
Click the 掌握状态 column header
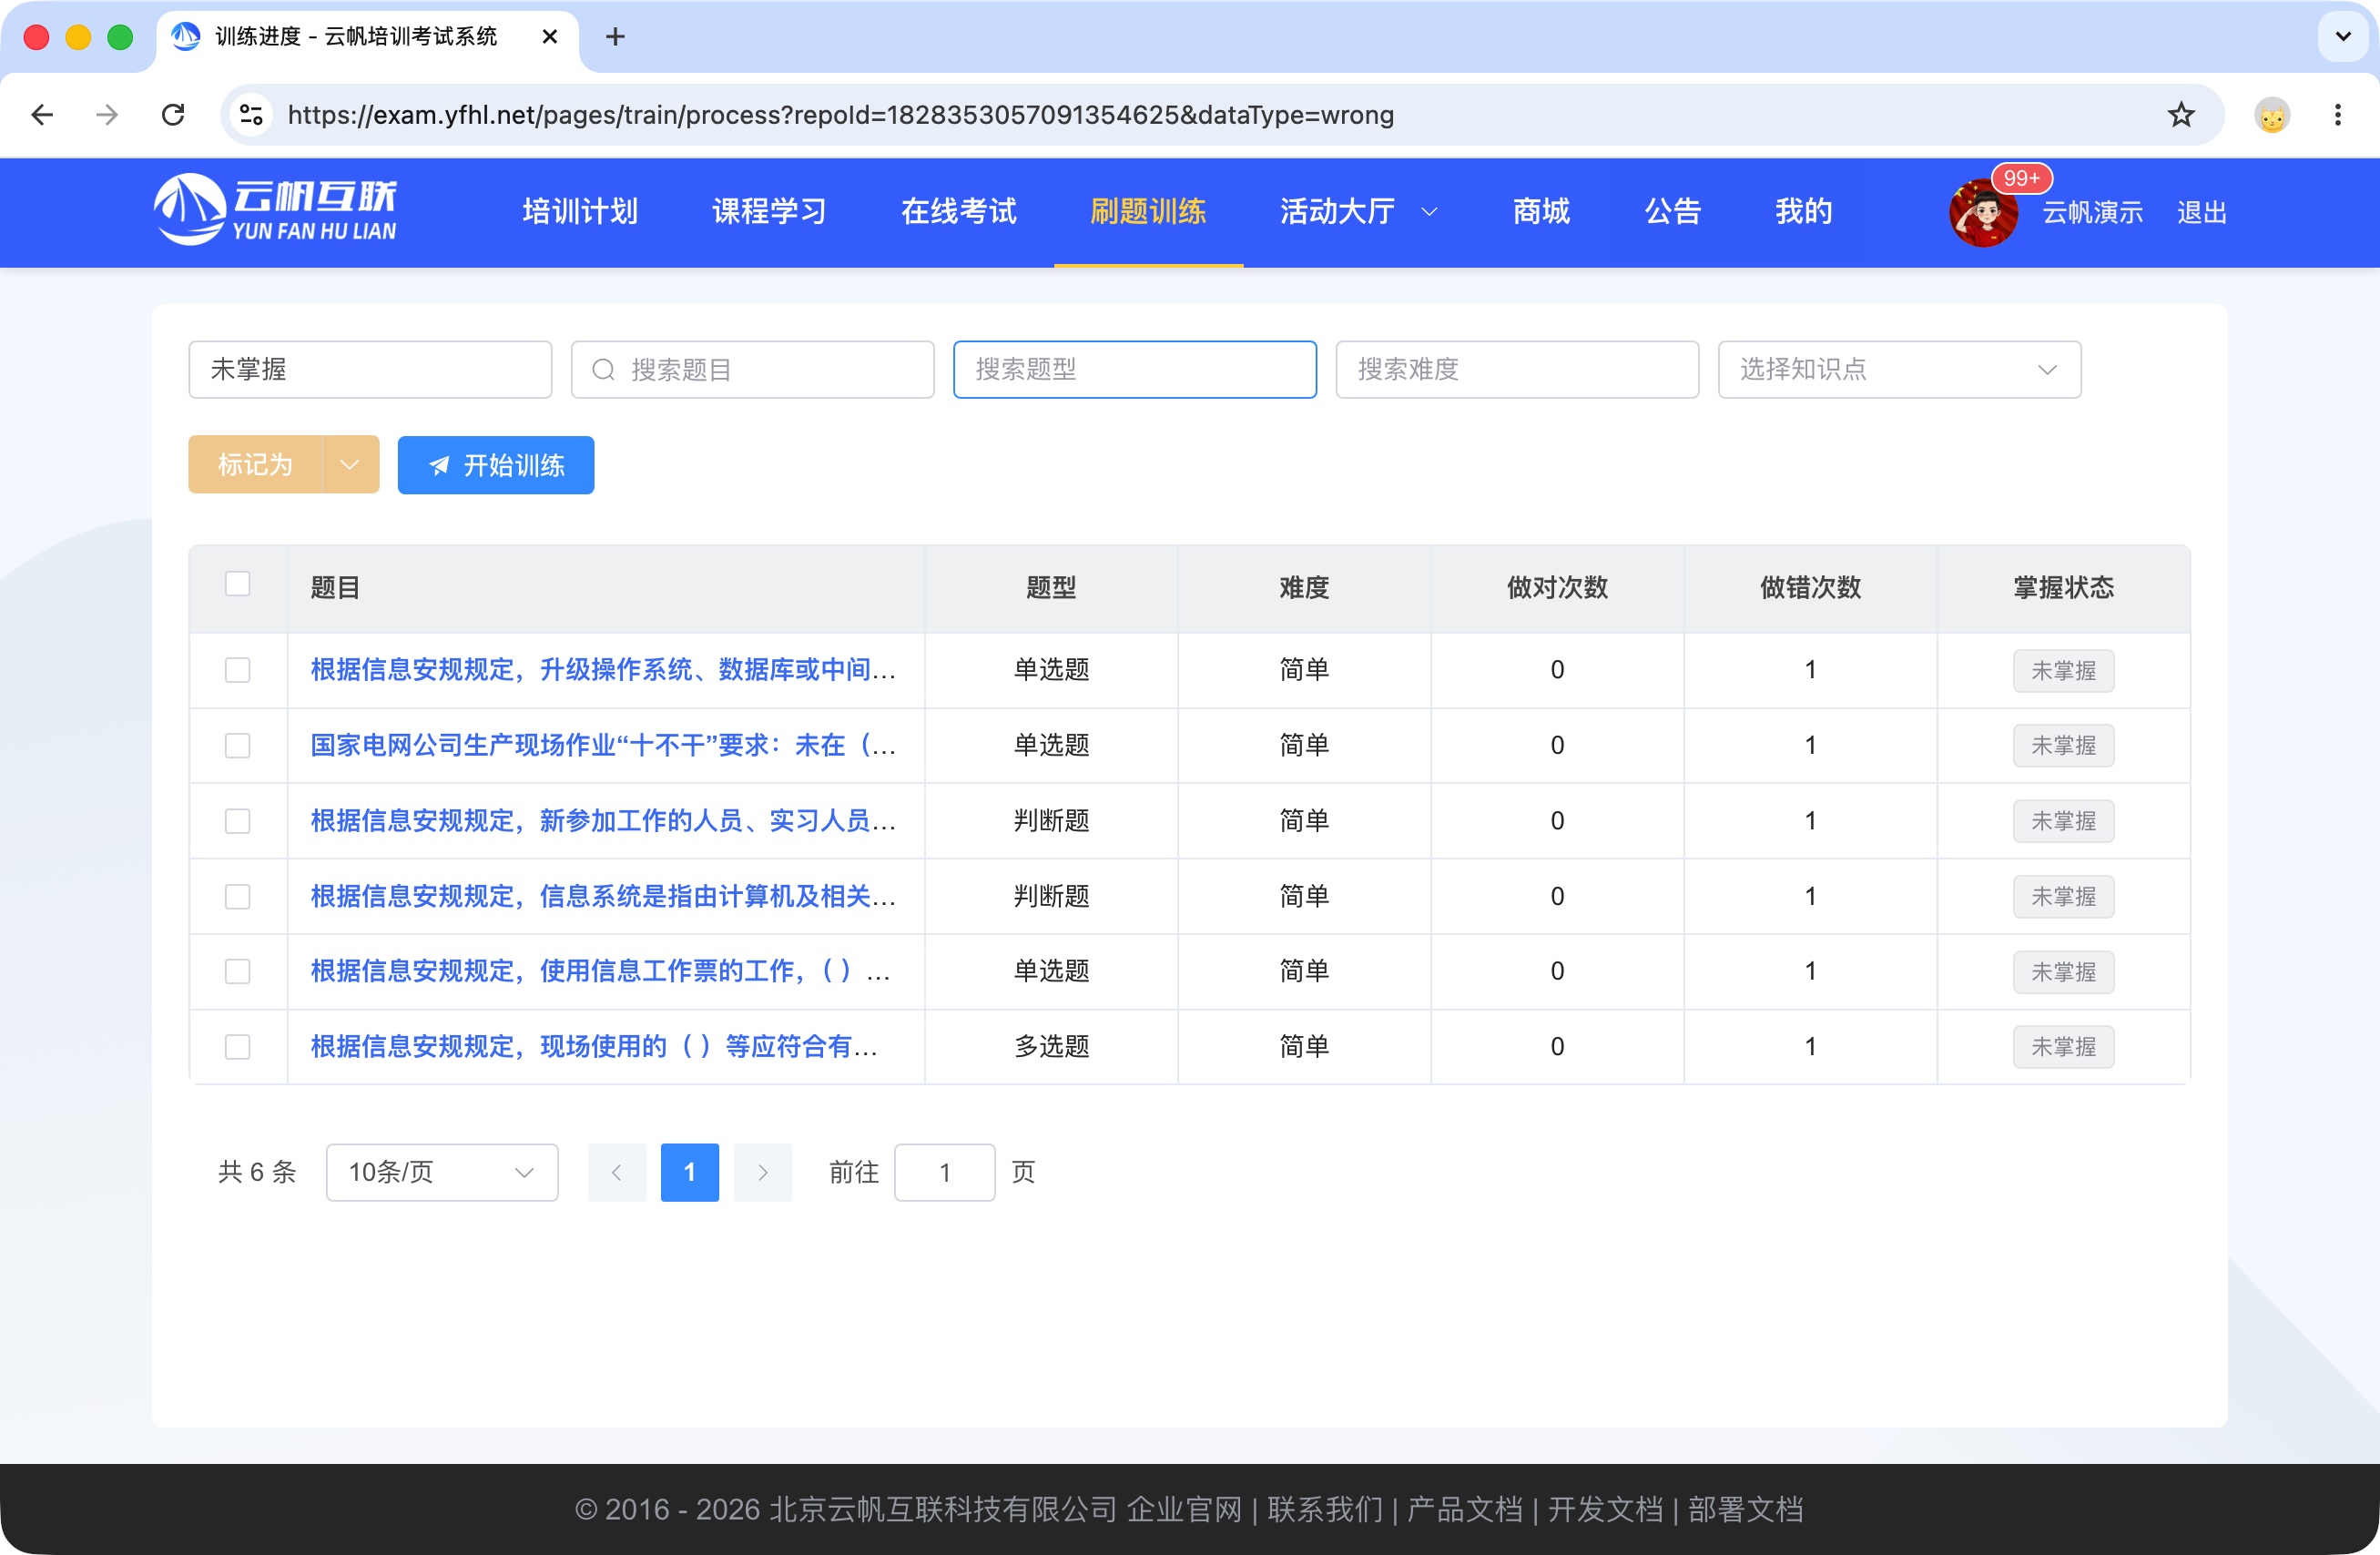click(x=2063, y=588)
